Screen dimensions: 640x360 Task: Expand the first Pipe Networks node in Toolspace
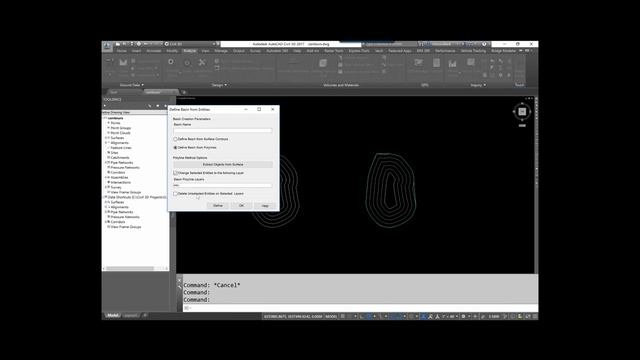[x=106, y=162]
